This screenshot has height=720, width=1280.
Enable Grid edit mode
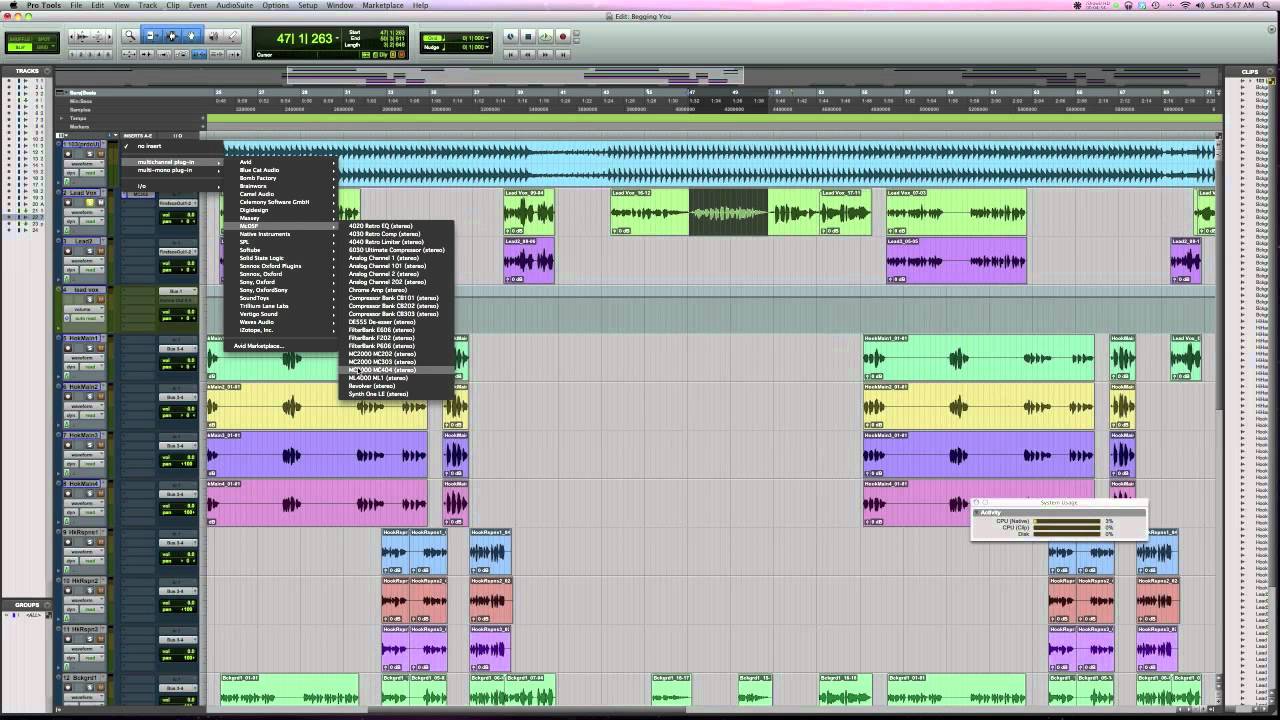tap(44, 47)
